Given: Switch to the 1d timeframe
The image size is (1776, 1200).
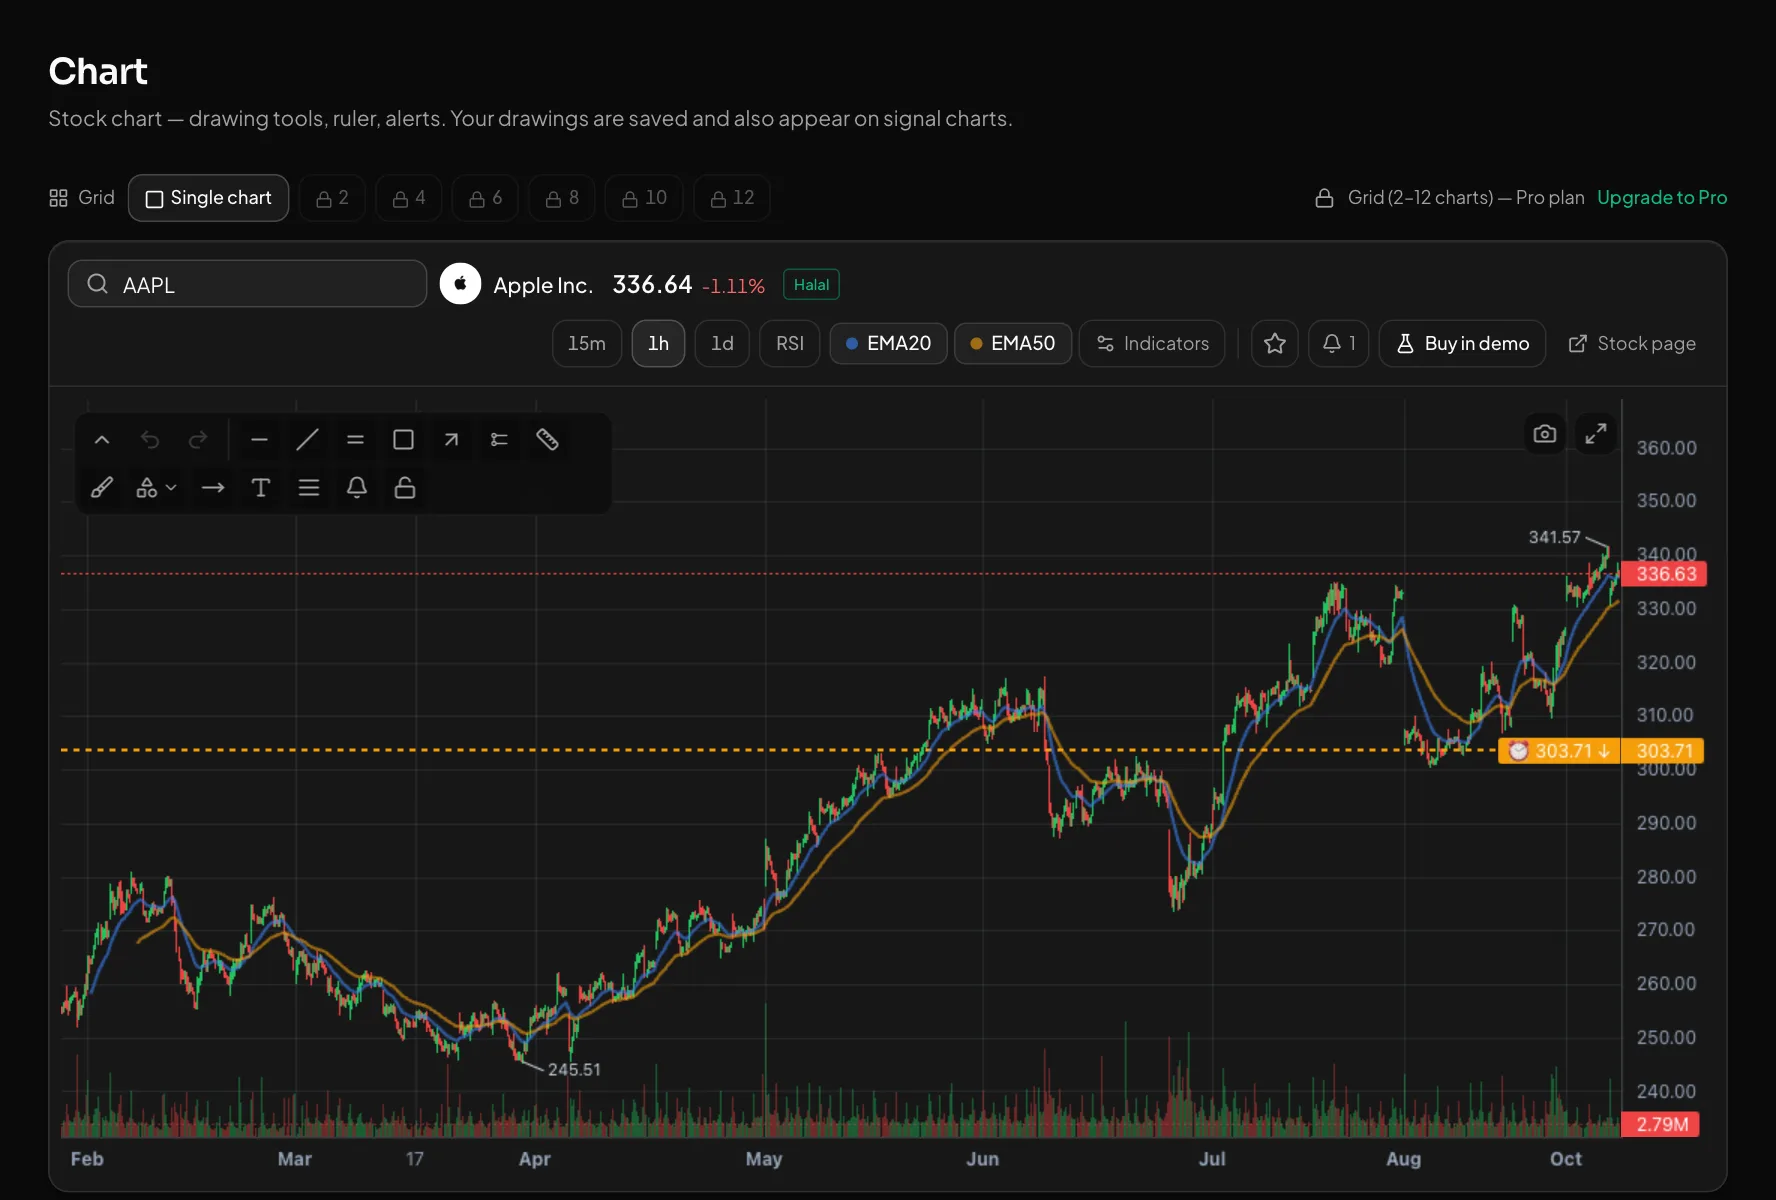Looking at the screenshot, I should [x=722, y=344].
